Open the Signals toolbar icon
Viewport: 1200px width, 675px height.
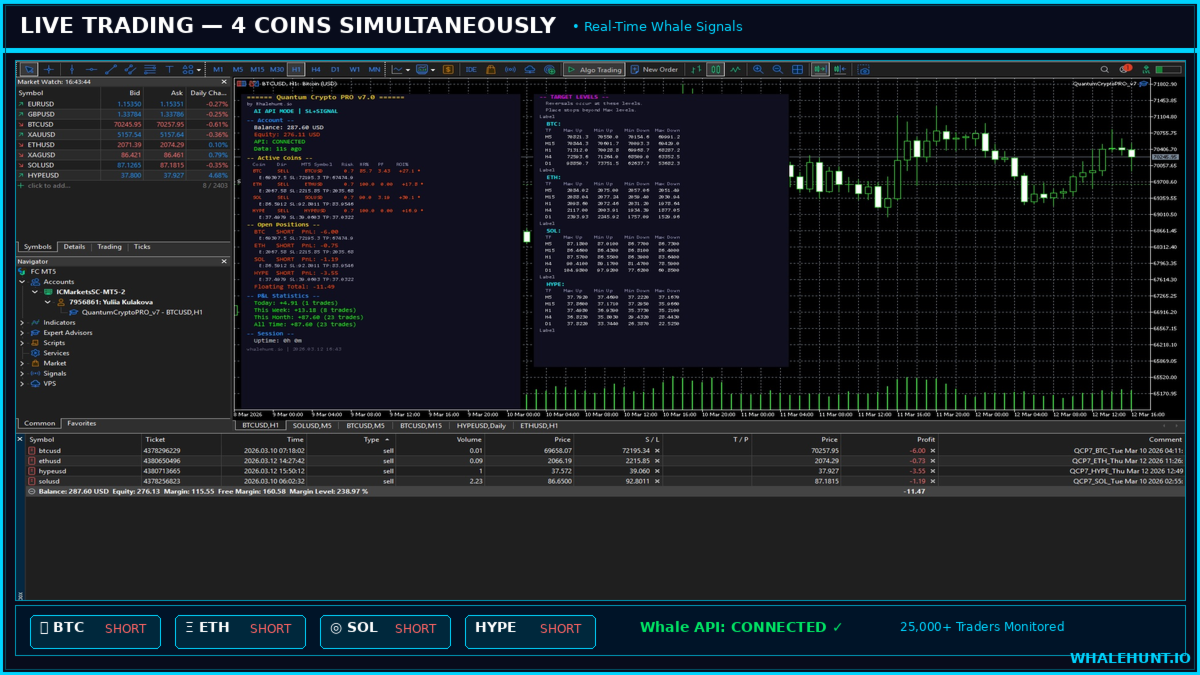pyautogui.click(x=510, y=69)
